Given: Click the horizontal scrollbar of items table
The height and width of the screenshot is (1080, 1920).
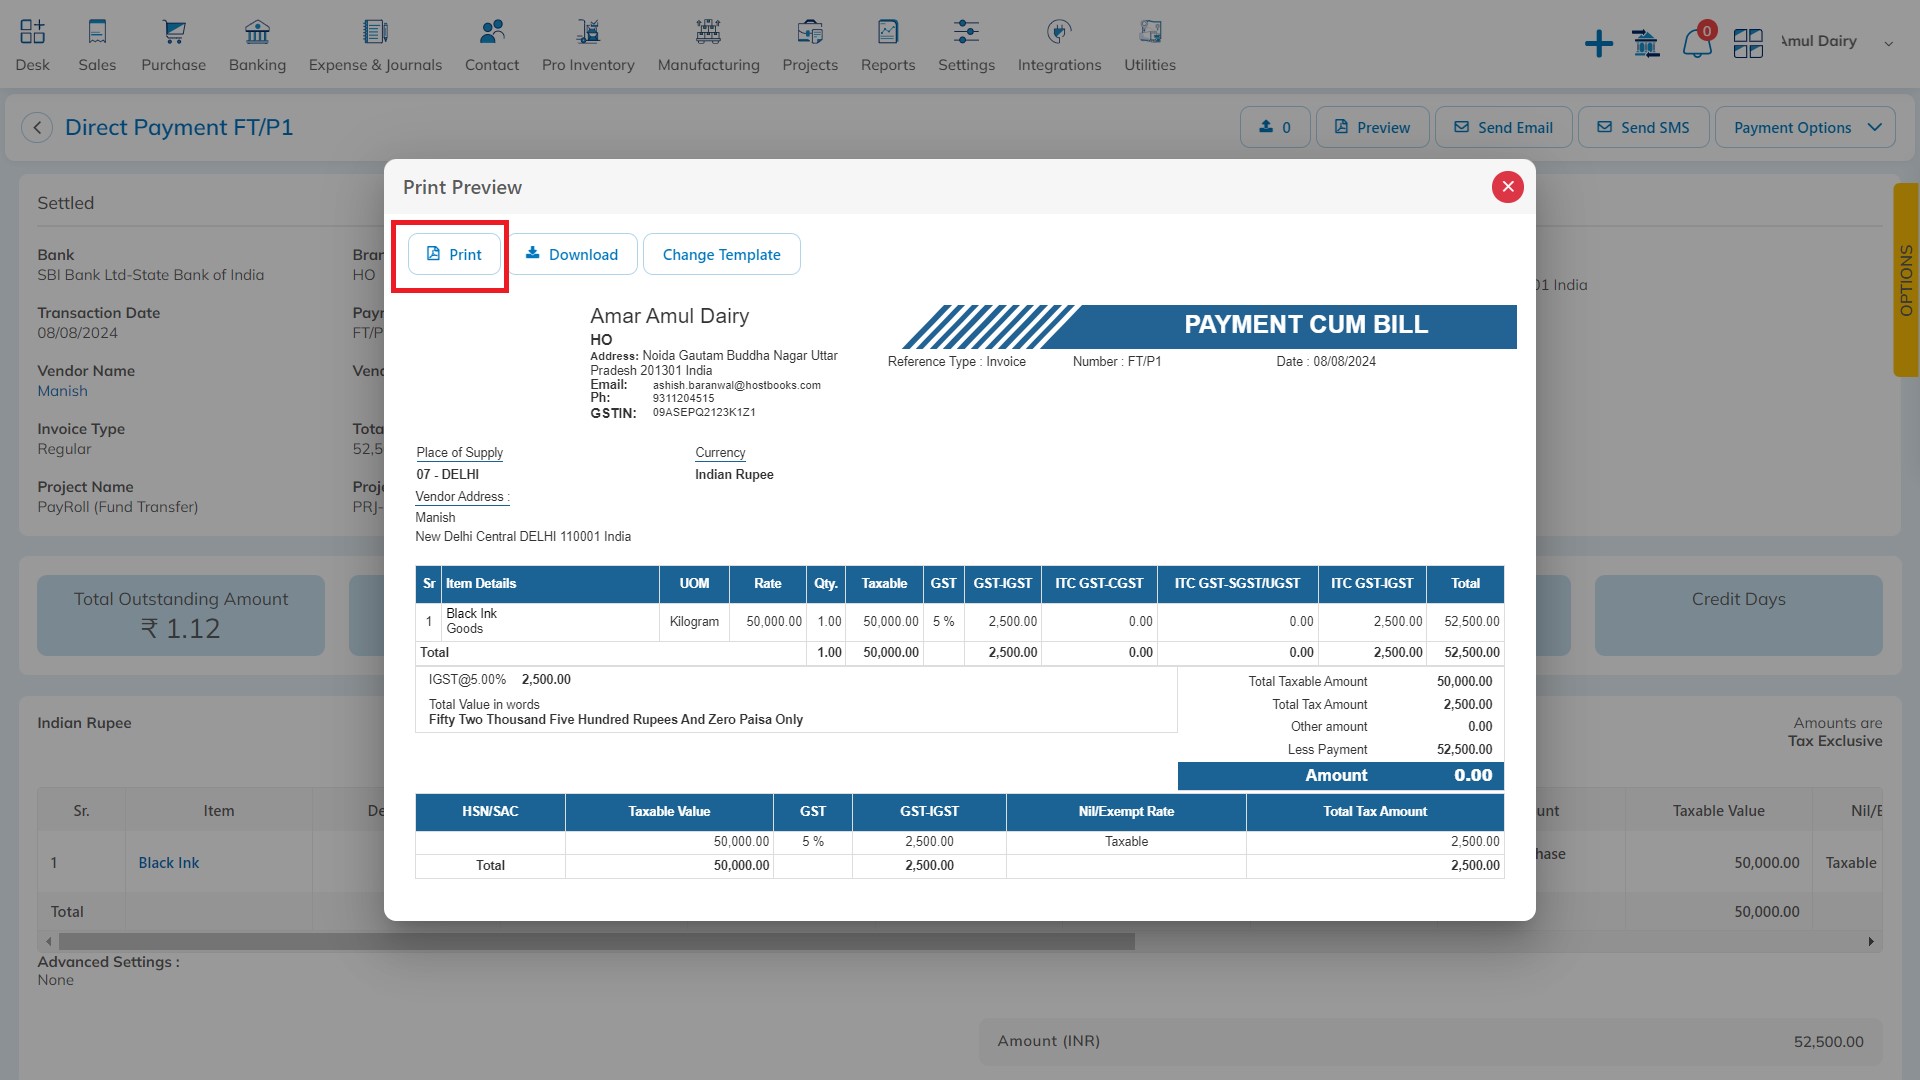Looking at the screenshot, I should (597, 941).
